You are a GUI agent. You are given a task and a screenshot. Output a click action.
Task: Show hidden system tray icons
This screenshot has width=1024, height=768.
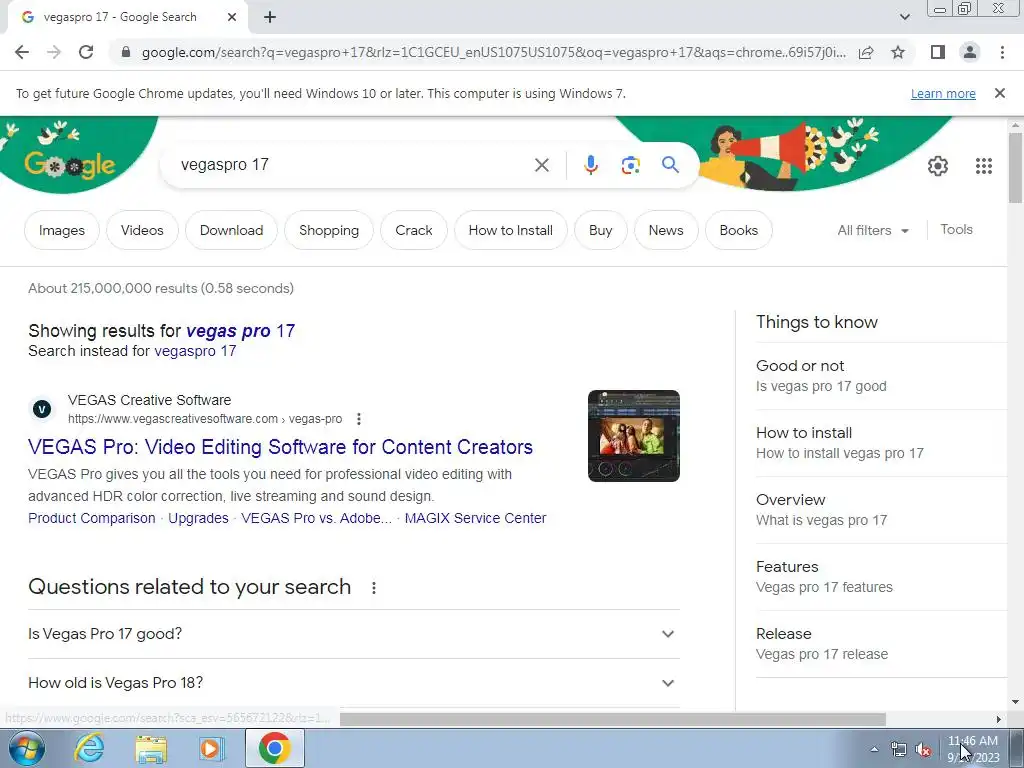874,749
